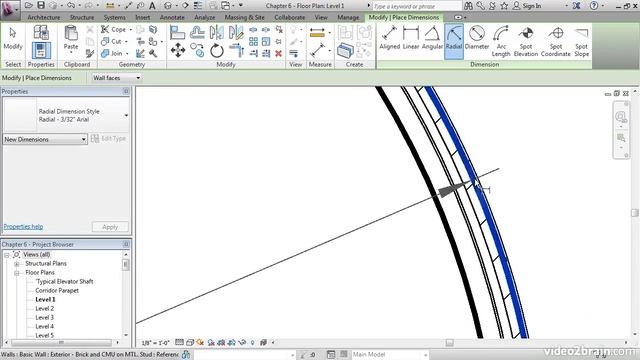Click the Move tool icon
Image resolution: width=640 pixels, height=360 pixels.
point(178,51)
